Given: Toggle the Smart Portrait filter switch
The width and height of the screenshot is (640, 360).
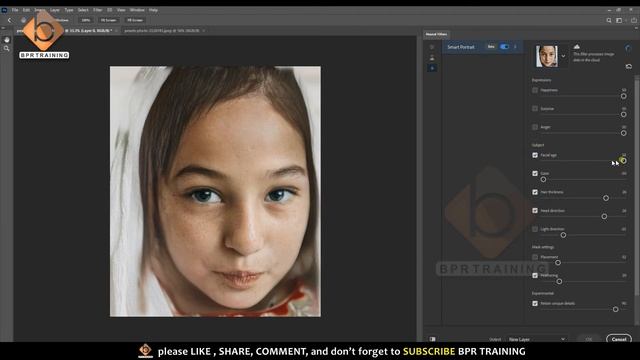Looking at the screenshot, I should point(504,47).
